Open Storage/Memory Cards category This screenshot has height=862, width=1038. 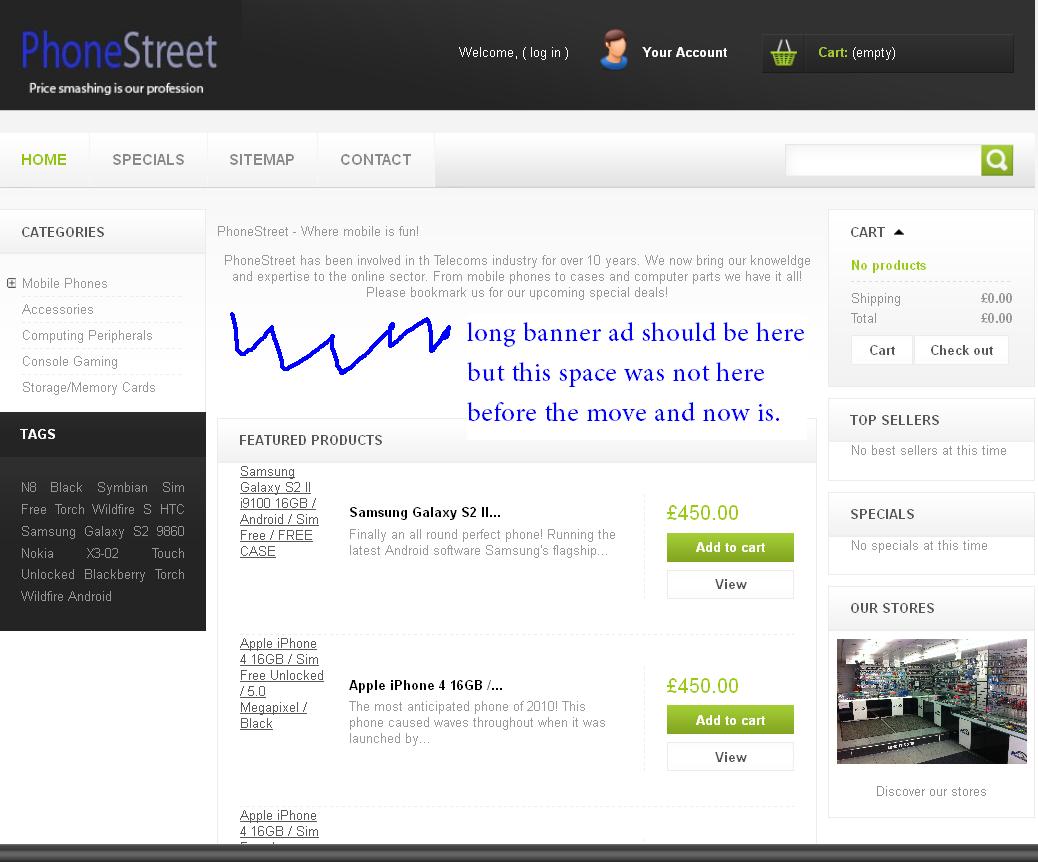89,387
